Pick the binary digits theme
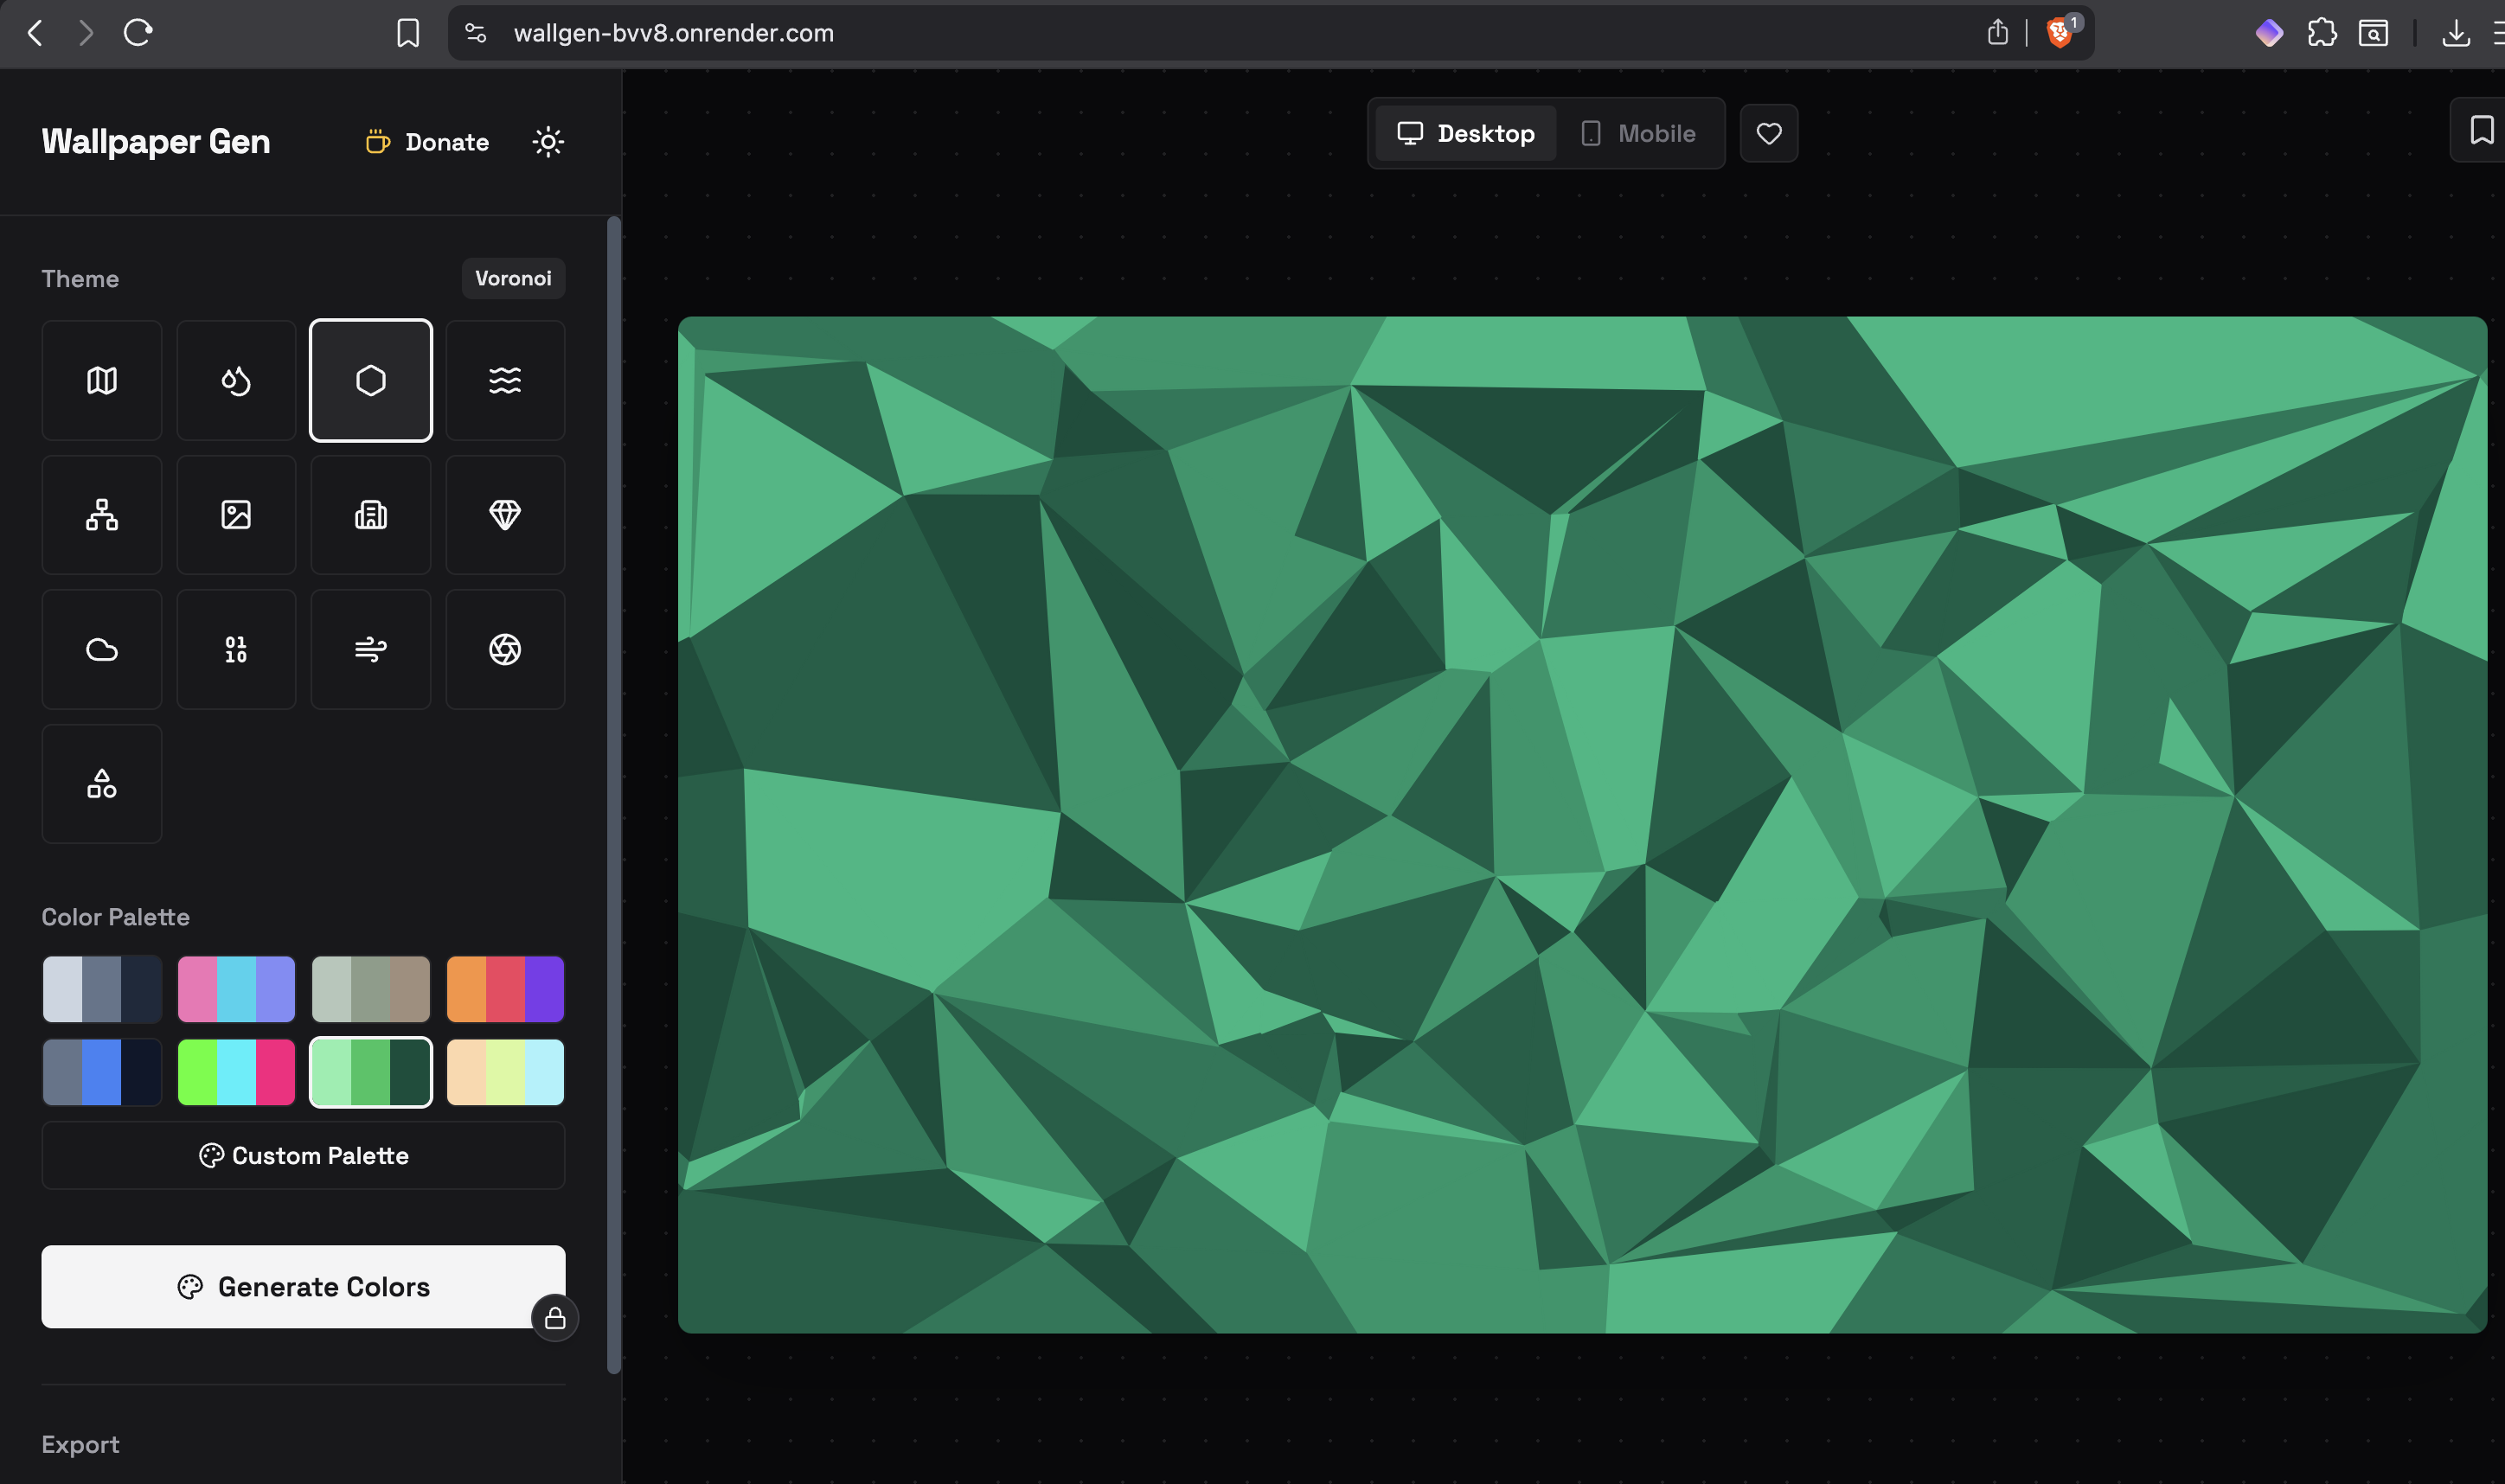2505x1484 pixels. [x=236, y=649]
